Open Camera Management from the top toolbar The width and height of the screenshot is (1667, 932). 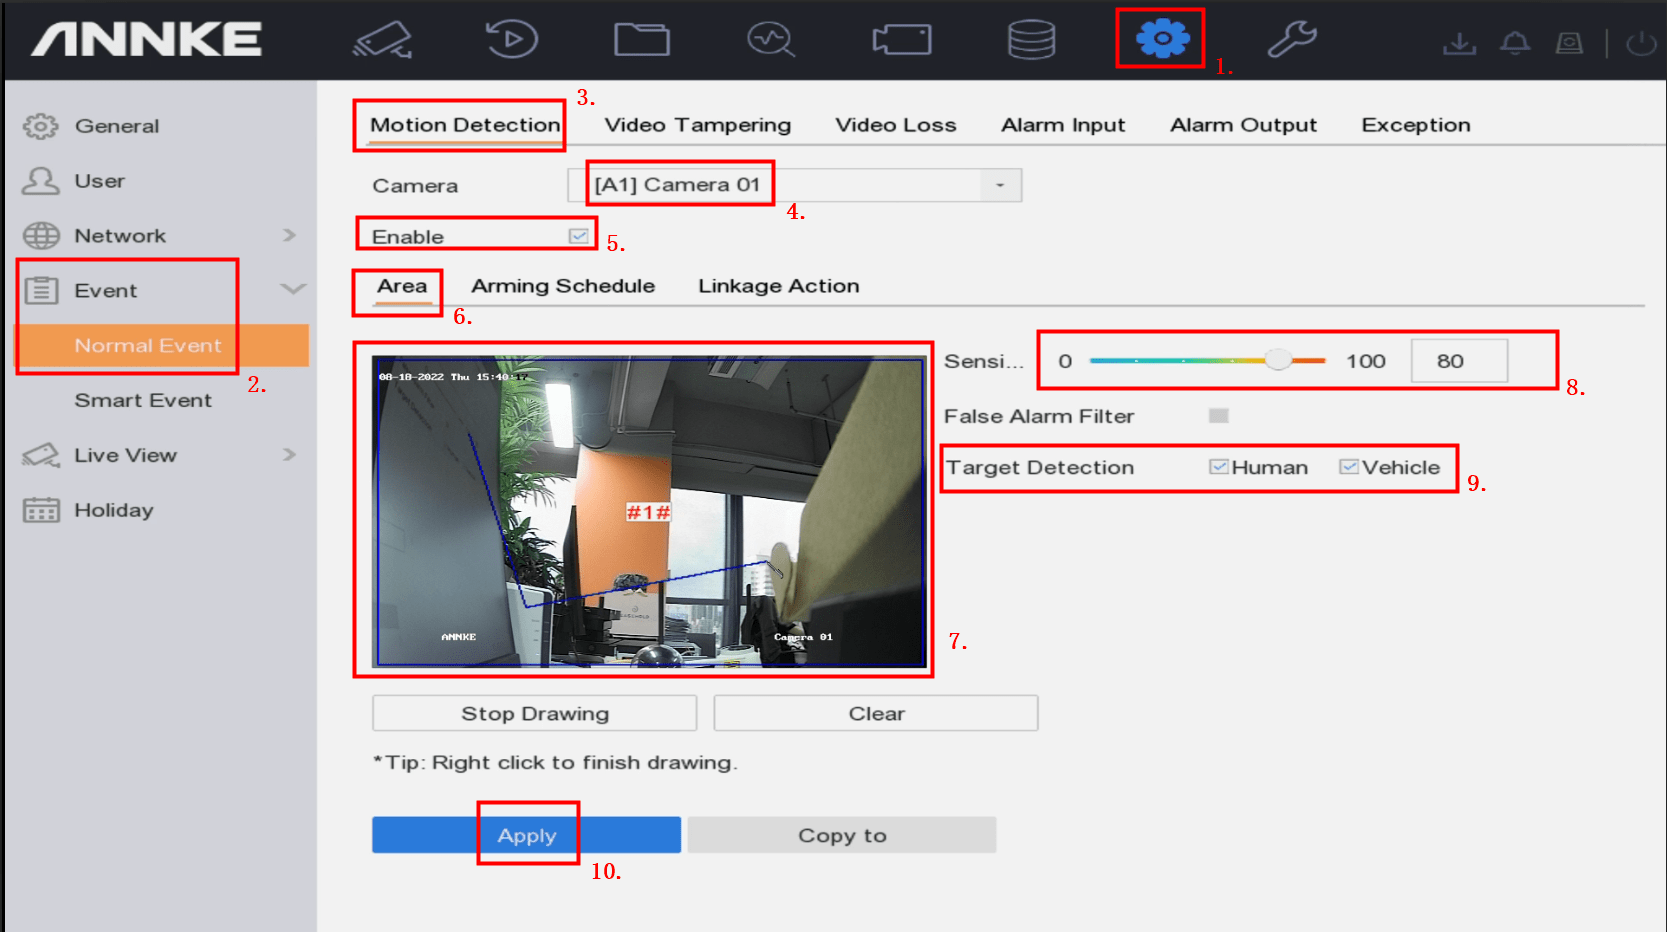pyautogui.click(x=901, y=38)
